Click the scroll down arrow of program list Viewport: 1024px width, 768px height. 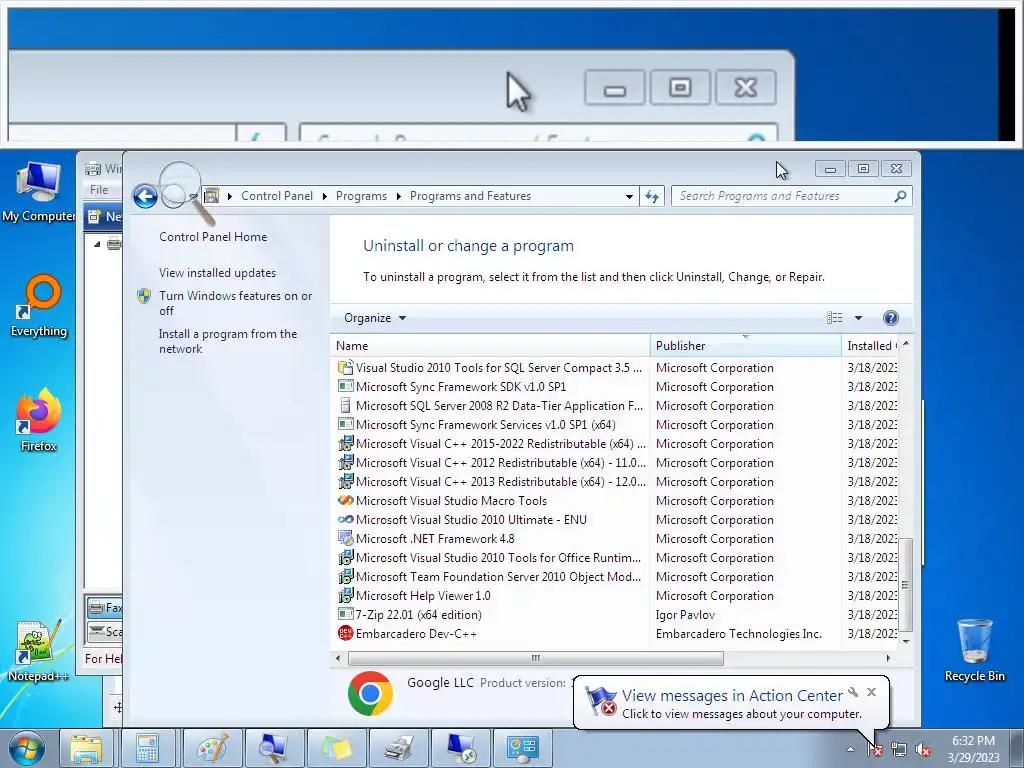pyautogui.click(x=906, y=641)
